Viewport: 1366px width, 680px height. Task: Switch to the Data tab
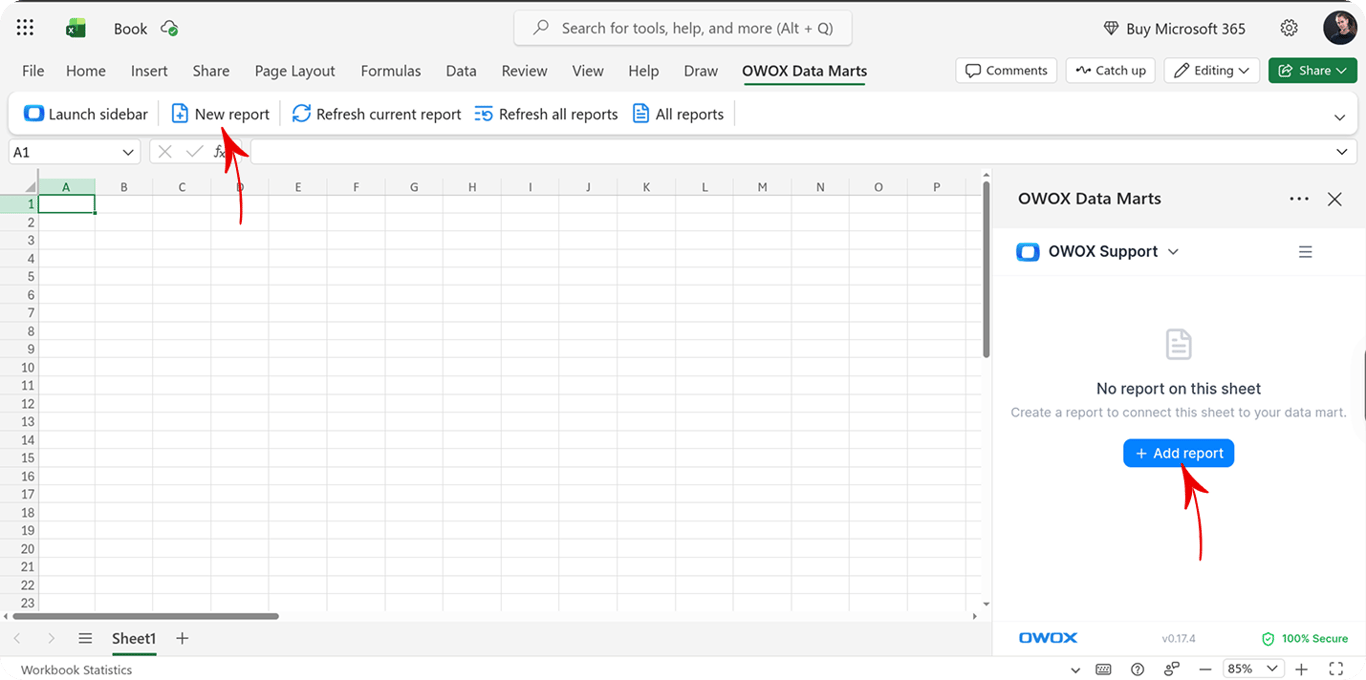461,71
